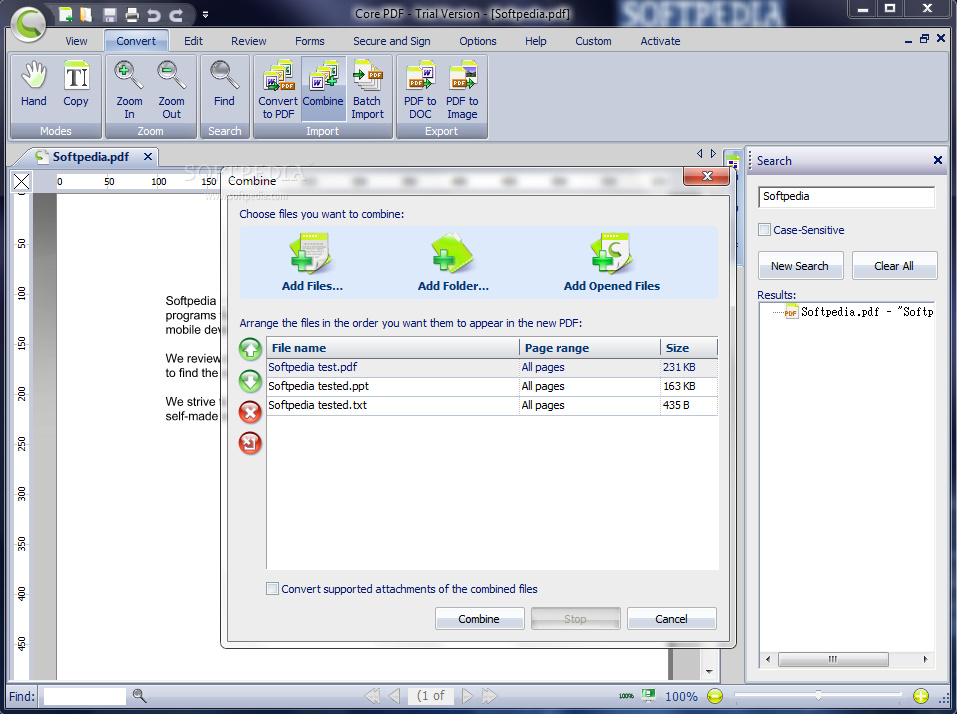Toggle Case-Sensitive search checkbox
The image size is (957, 714).
pos(764,229)
